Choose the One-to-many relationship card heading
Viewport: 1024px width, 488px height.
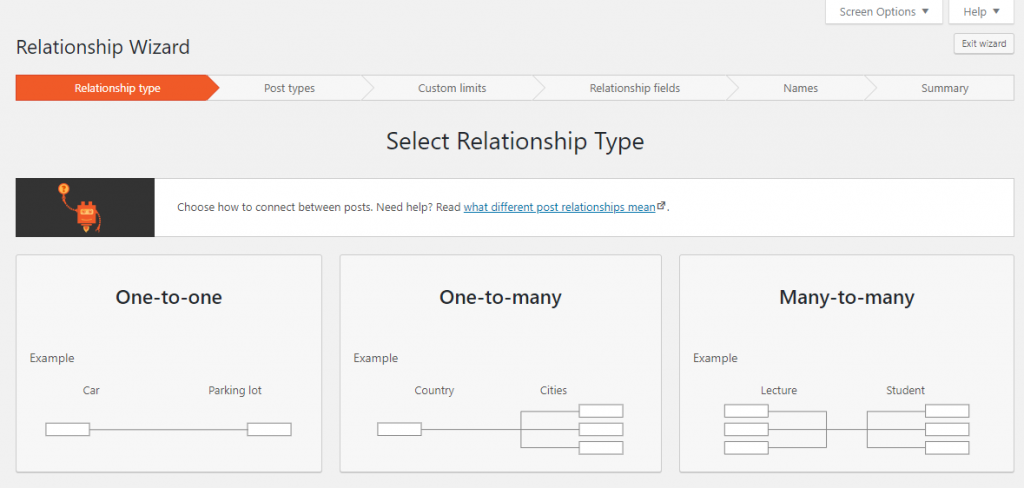[500, 297]
